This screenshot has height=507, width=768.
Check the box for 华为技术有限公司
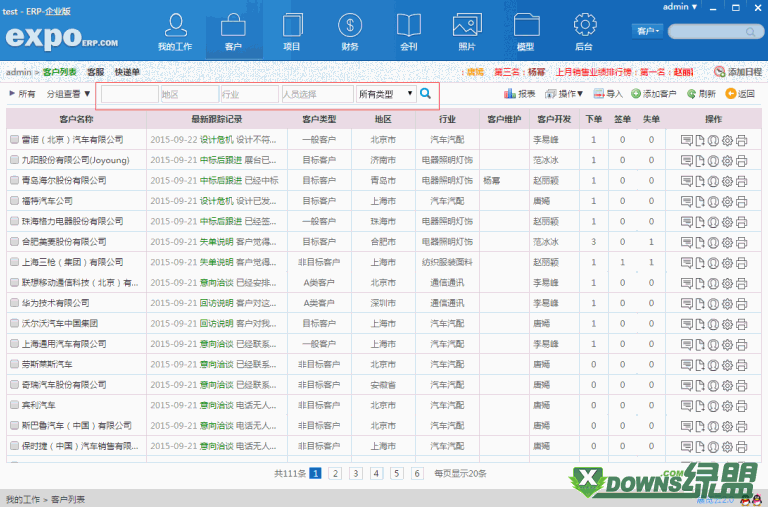14,303
